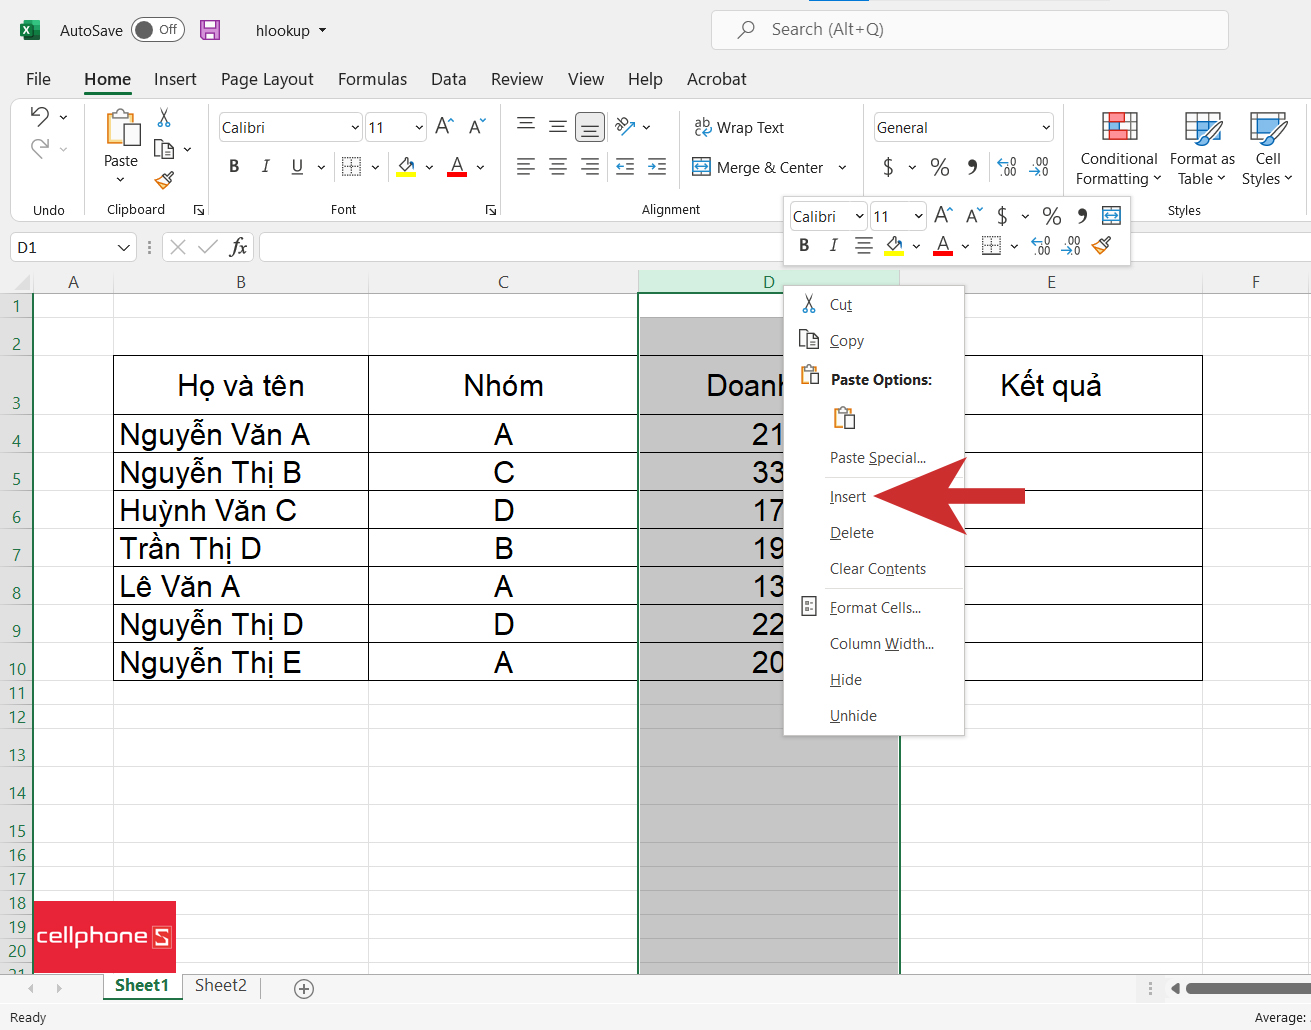Viewport: 1311px width, 1030px height.
Task: Click the Redo arrow icon
Action: pyautogui.click(x=39, y=148)
